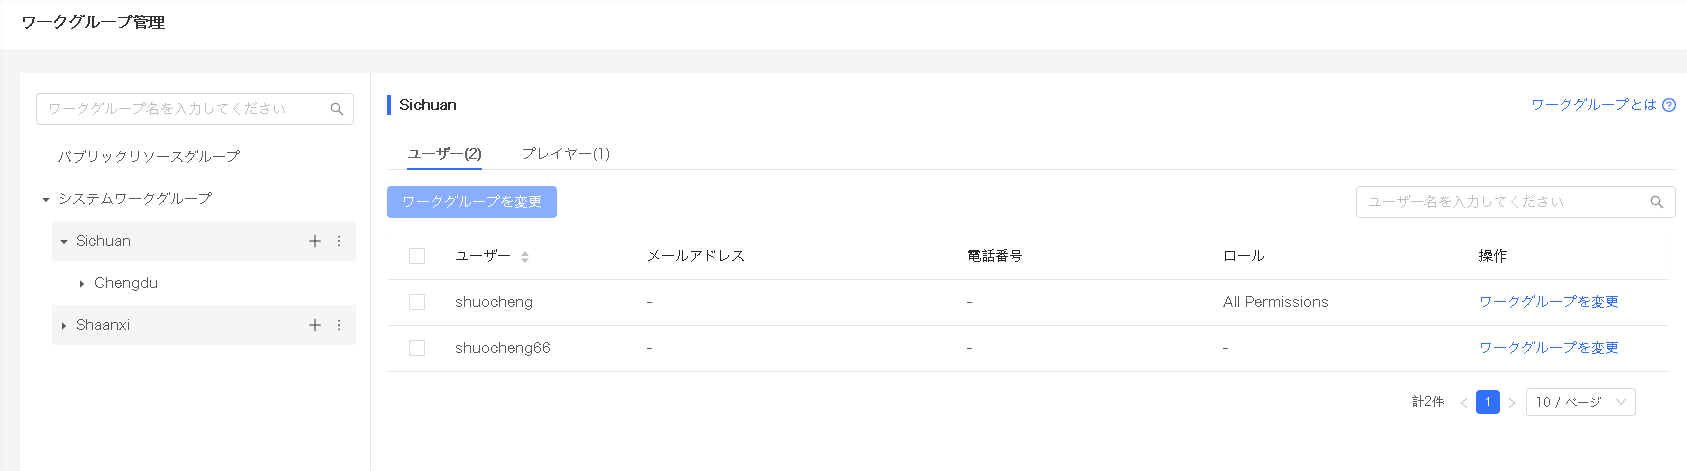
Task: Toggle the select-all users checkbox
Action: [x=417, y=256]
